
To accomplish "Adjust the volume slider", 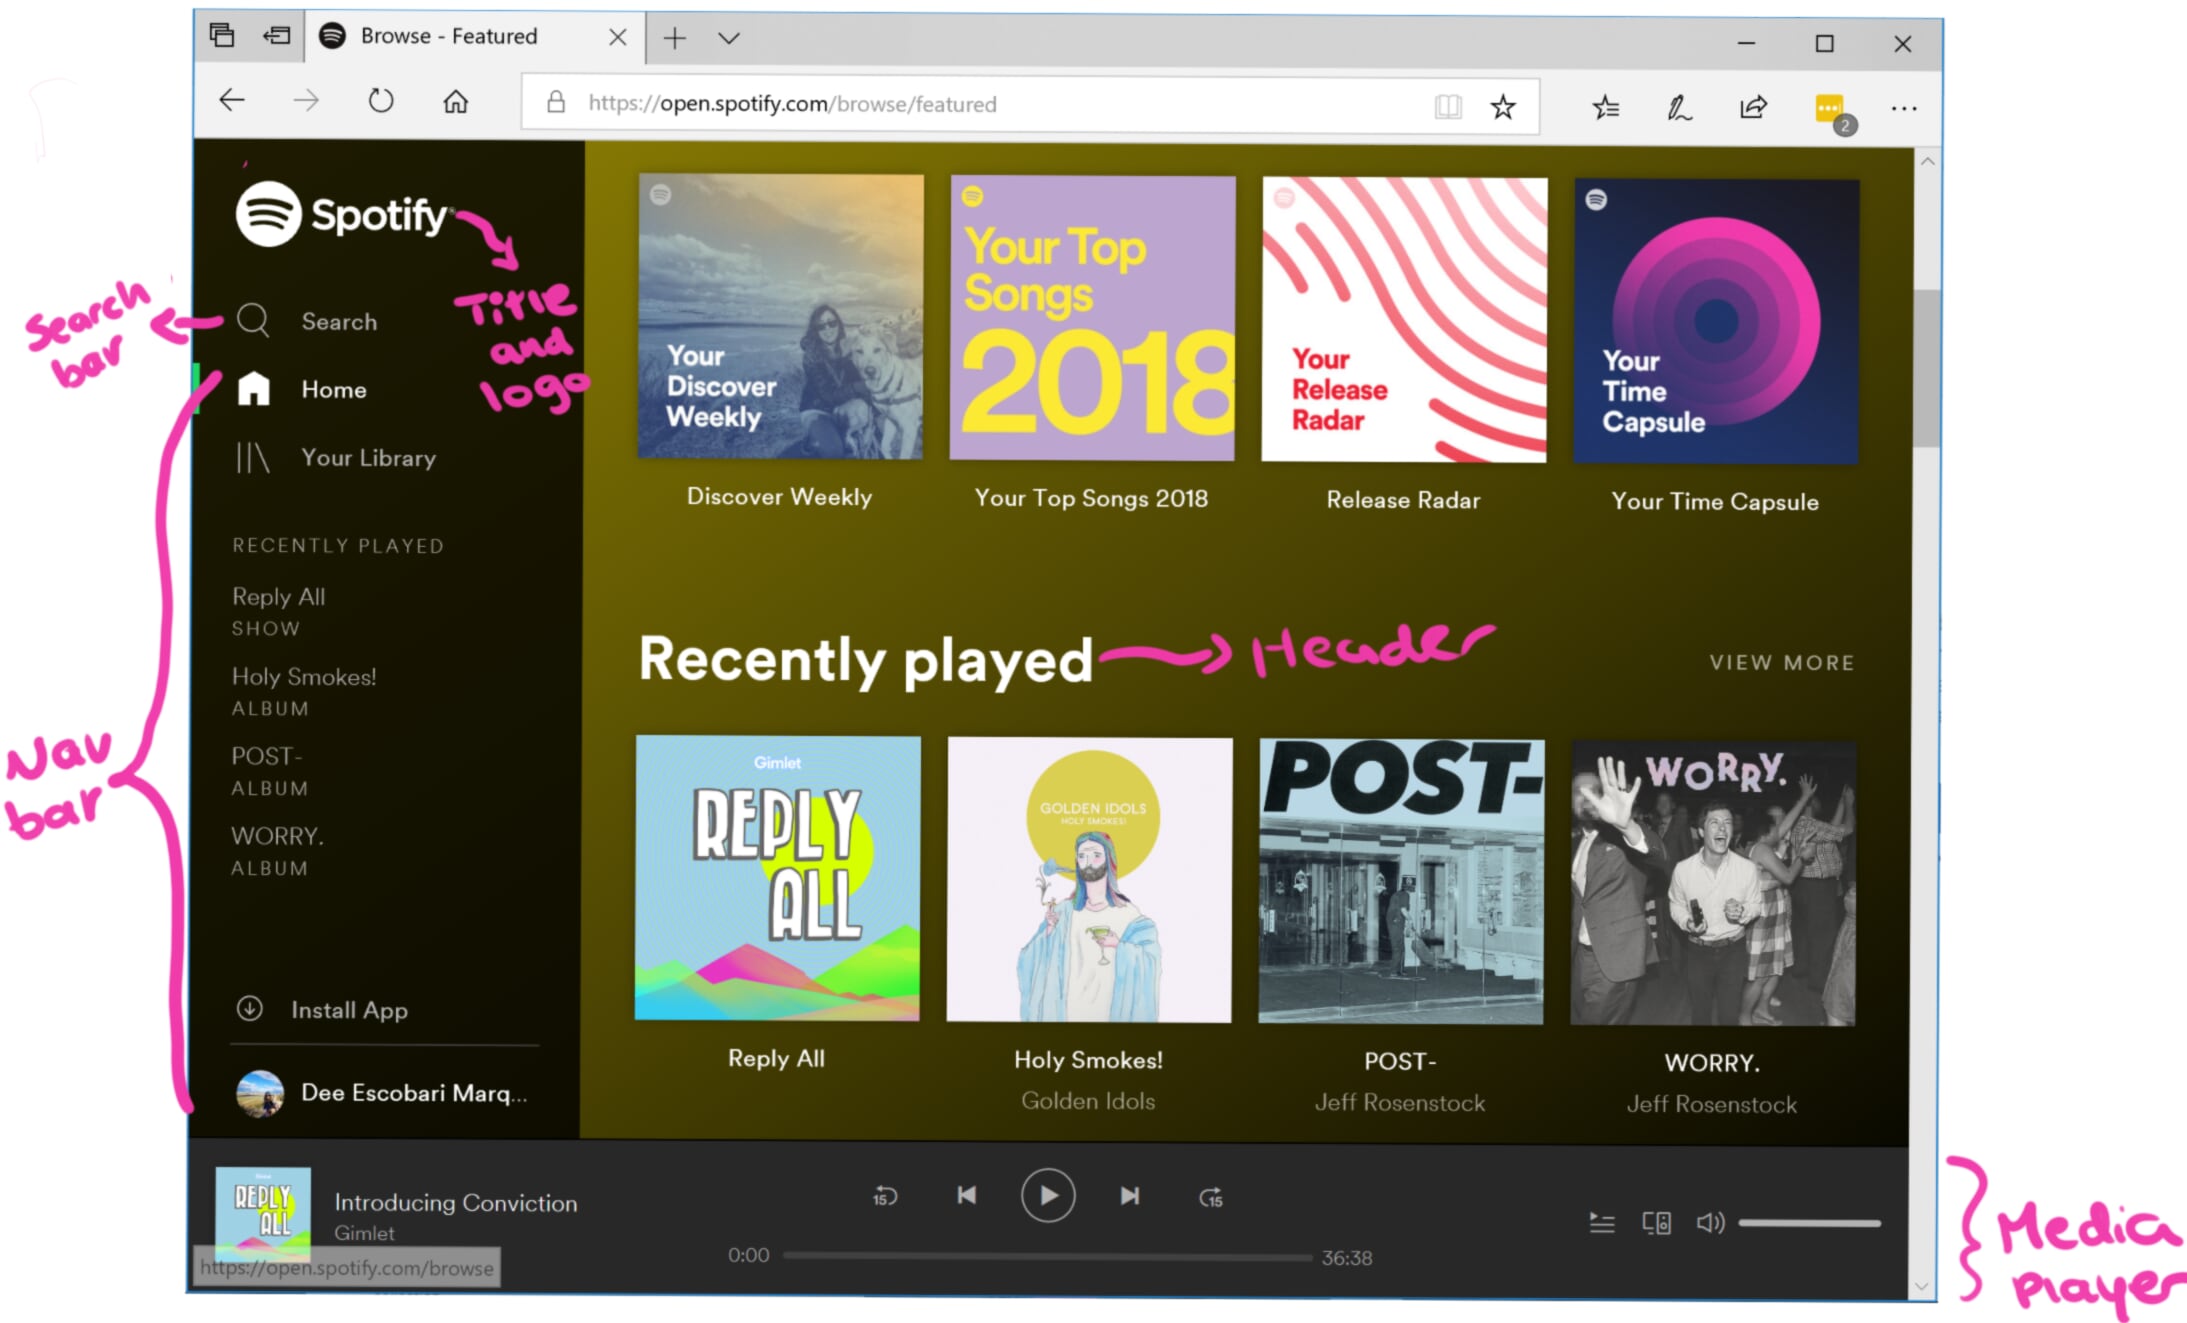I will [1809, 1223].
